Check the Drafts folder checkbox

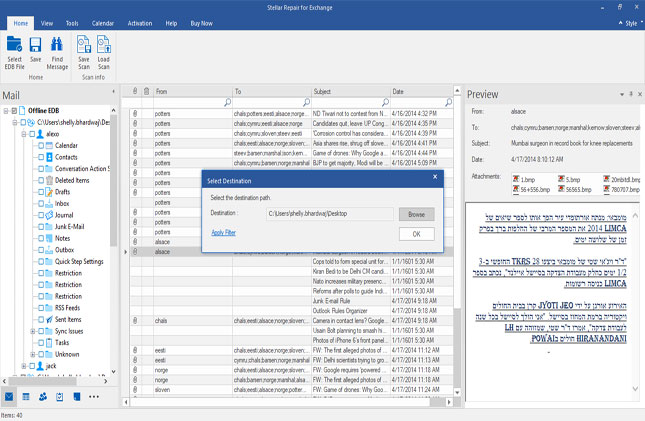click(41, 192)
